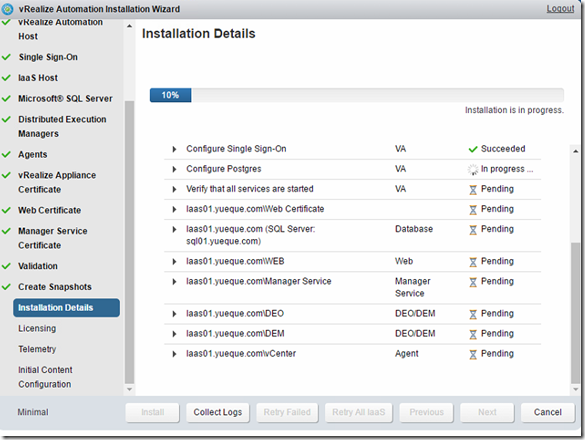Click the In progress spinner icon

(x=473, y=169)
